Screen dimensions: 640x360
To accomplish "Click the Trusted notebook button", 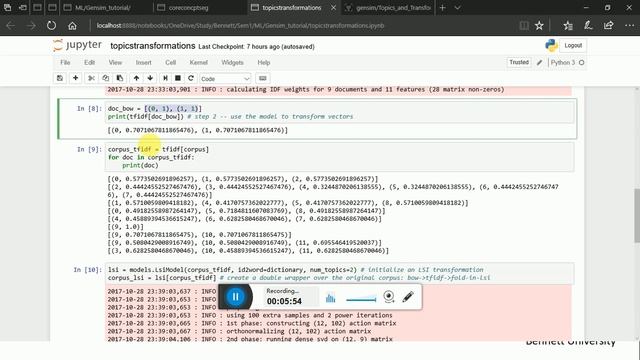I will click(x=519, y=62).
